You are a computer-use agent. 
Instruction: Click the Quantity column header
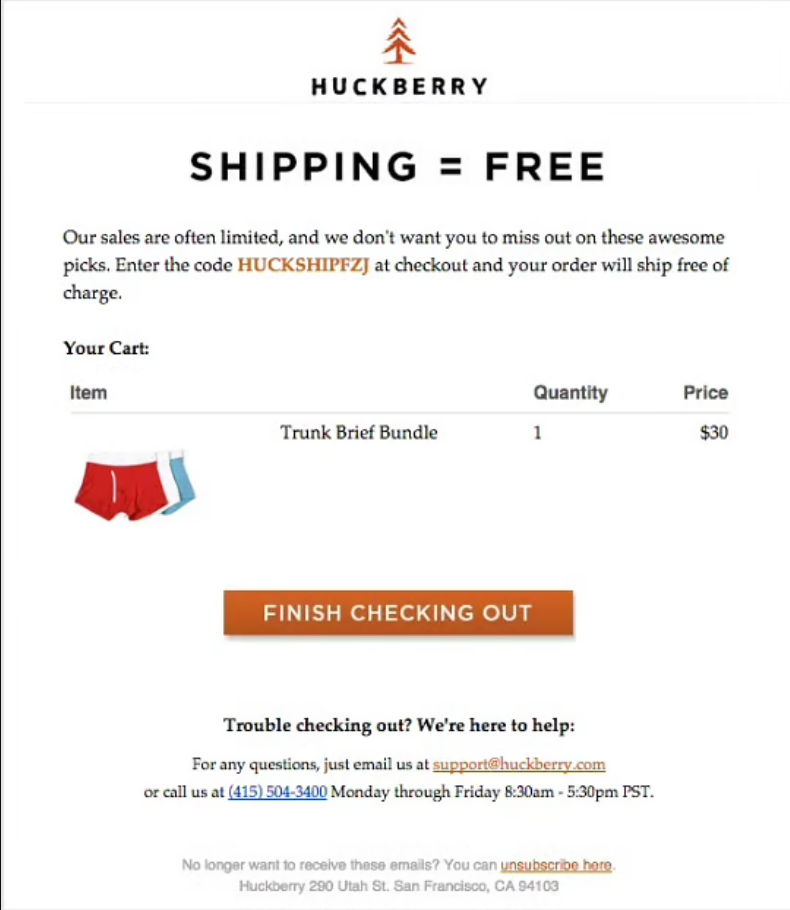pos(571,393)
